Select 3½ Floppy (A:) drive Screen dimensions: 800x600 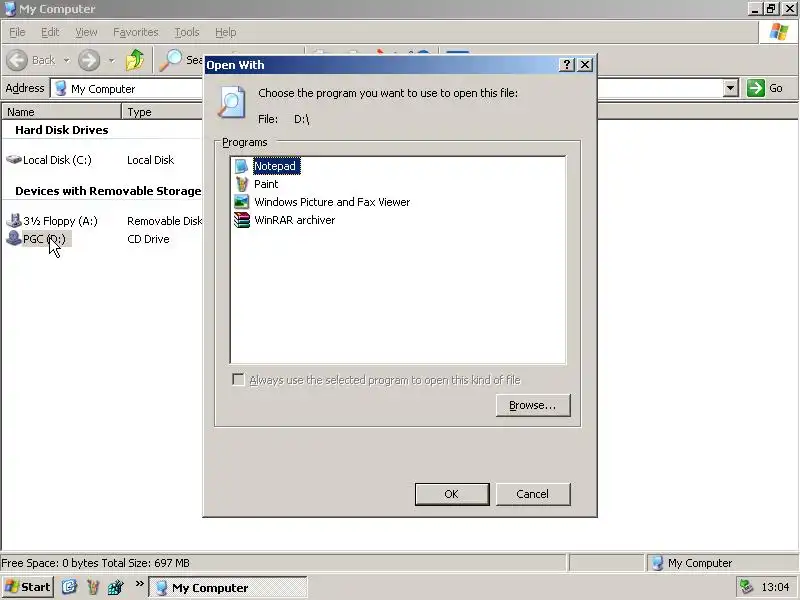point(52,221)
